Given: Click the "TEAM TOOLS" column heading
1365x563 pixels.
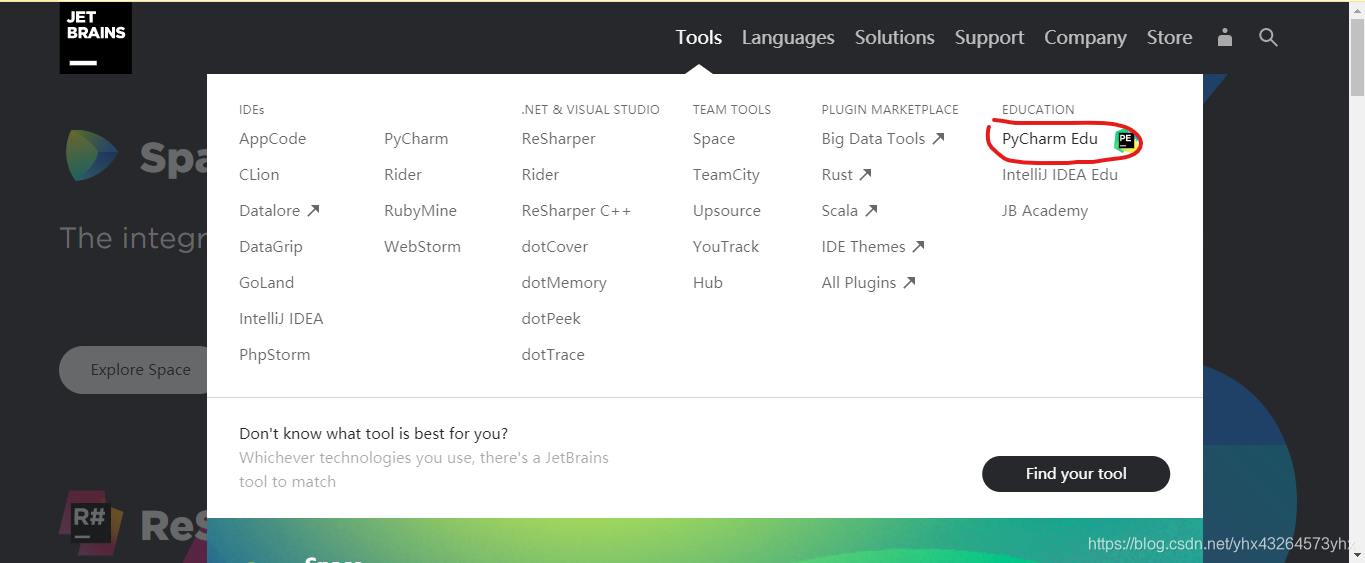Looking at the screenshot, I should [732, 110].
